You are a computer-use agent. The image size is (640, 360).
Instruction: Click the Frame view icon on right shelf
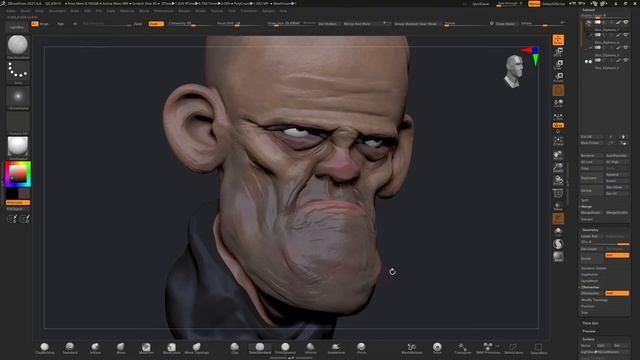tap(558, 141)
